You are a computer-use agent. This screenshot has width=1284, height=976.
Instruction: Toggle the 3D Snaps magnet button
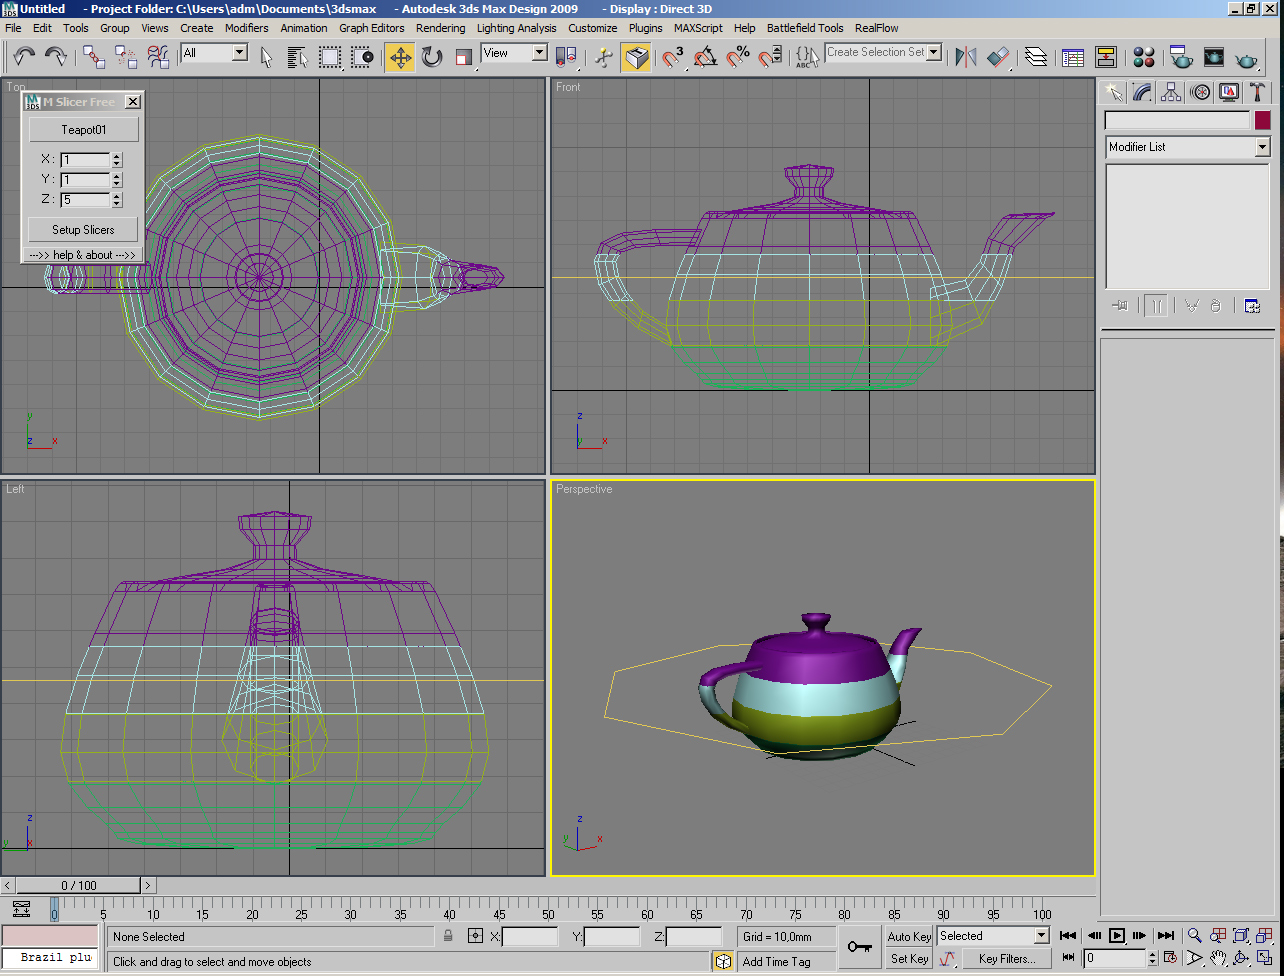(673, 57)
